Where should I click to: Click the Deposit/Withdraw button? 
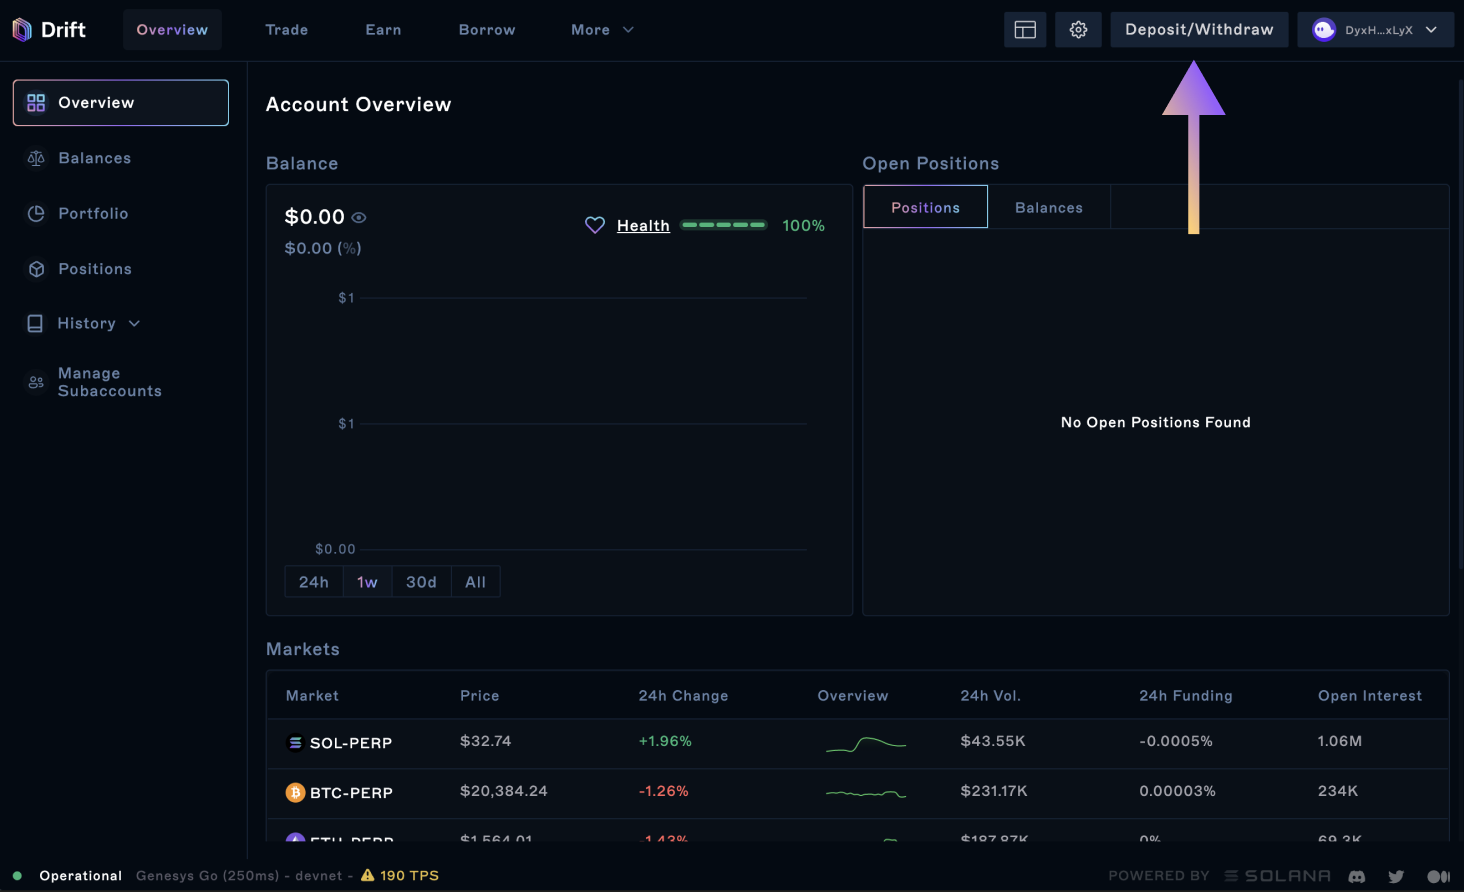1199,30
